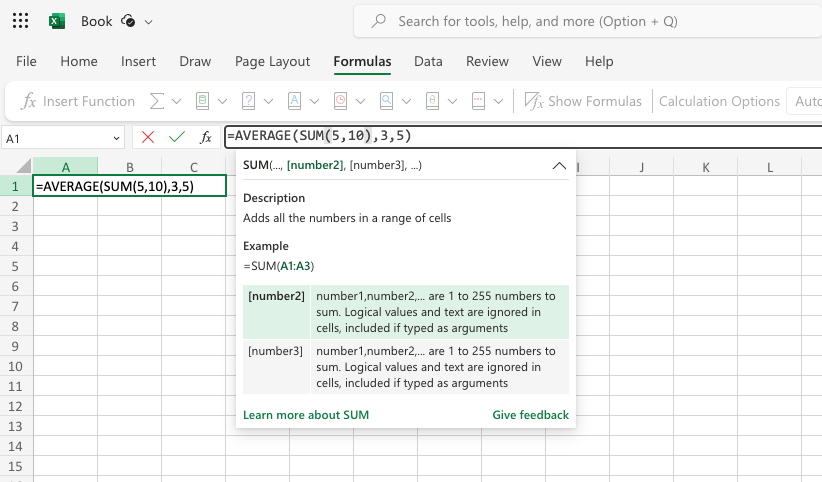Screen dimensions: 822x482
Task: Click the Give feedback link
Action: pos(530,415)
